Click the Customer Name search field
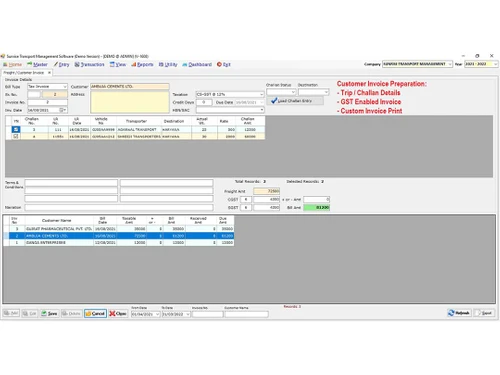Image resolution: width=500 pixels, height=375 pixels. [x=246, y=314]
